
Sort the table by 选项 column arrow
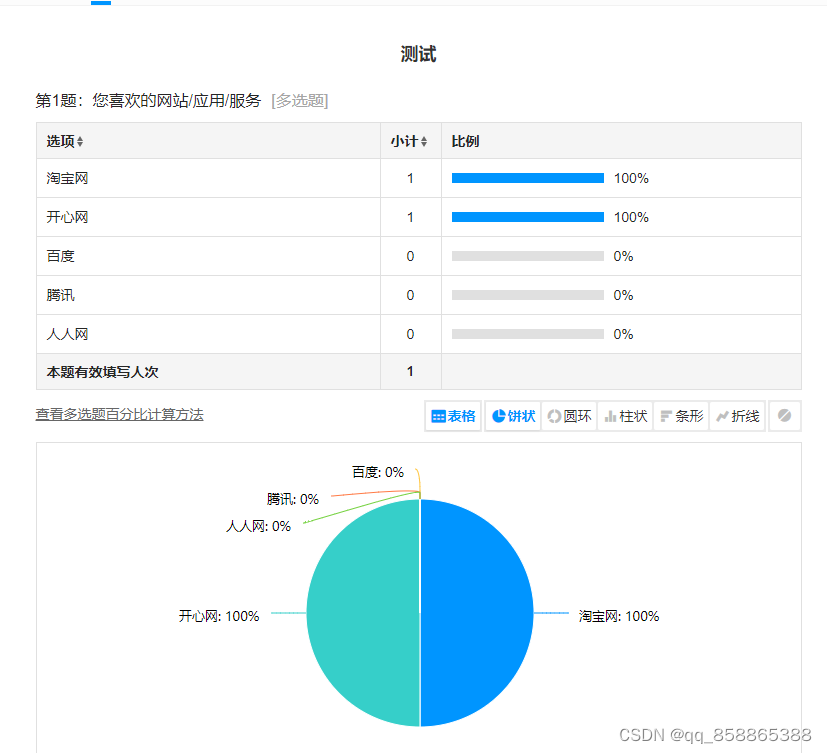tap(80, 141)
